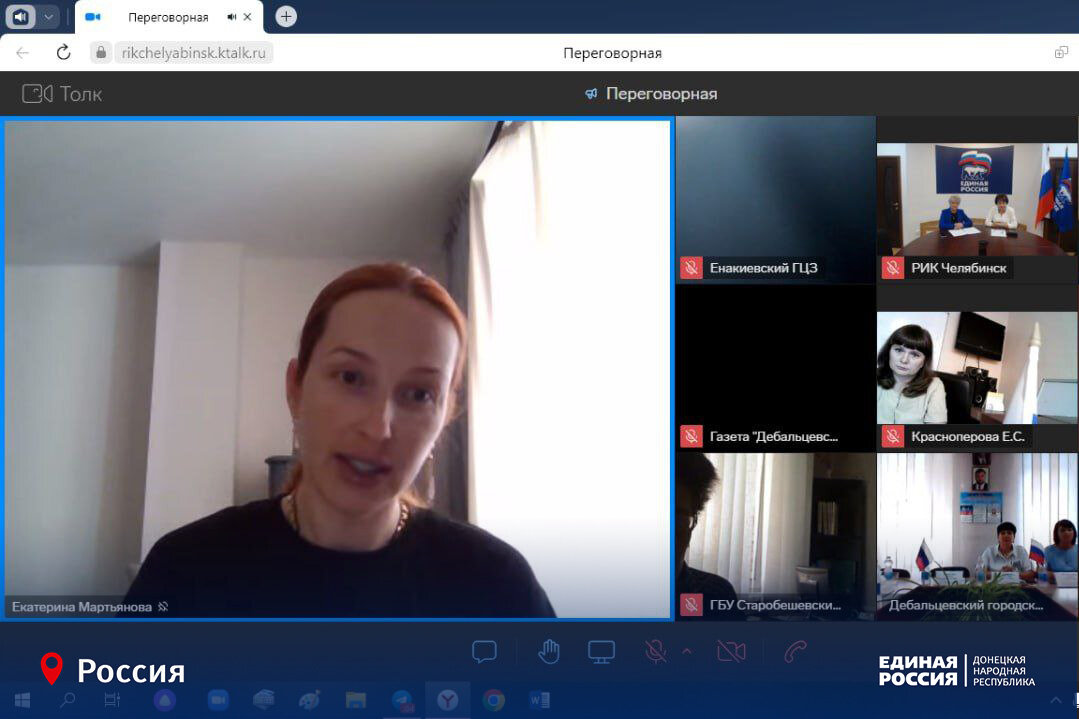Click the Переговорная page title in address bar
This screenshot has height=719, width=1079.
point(612,53)
